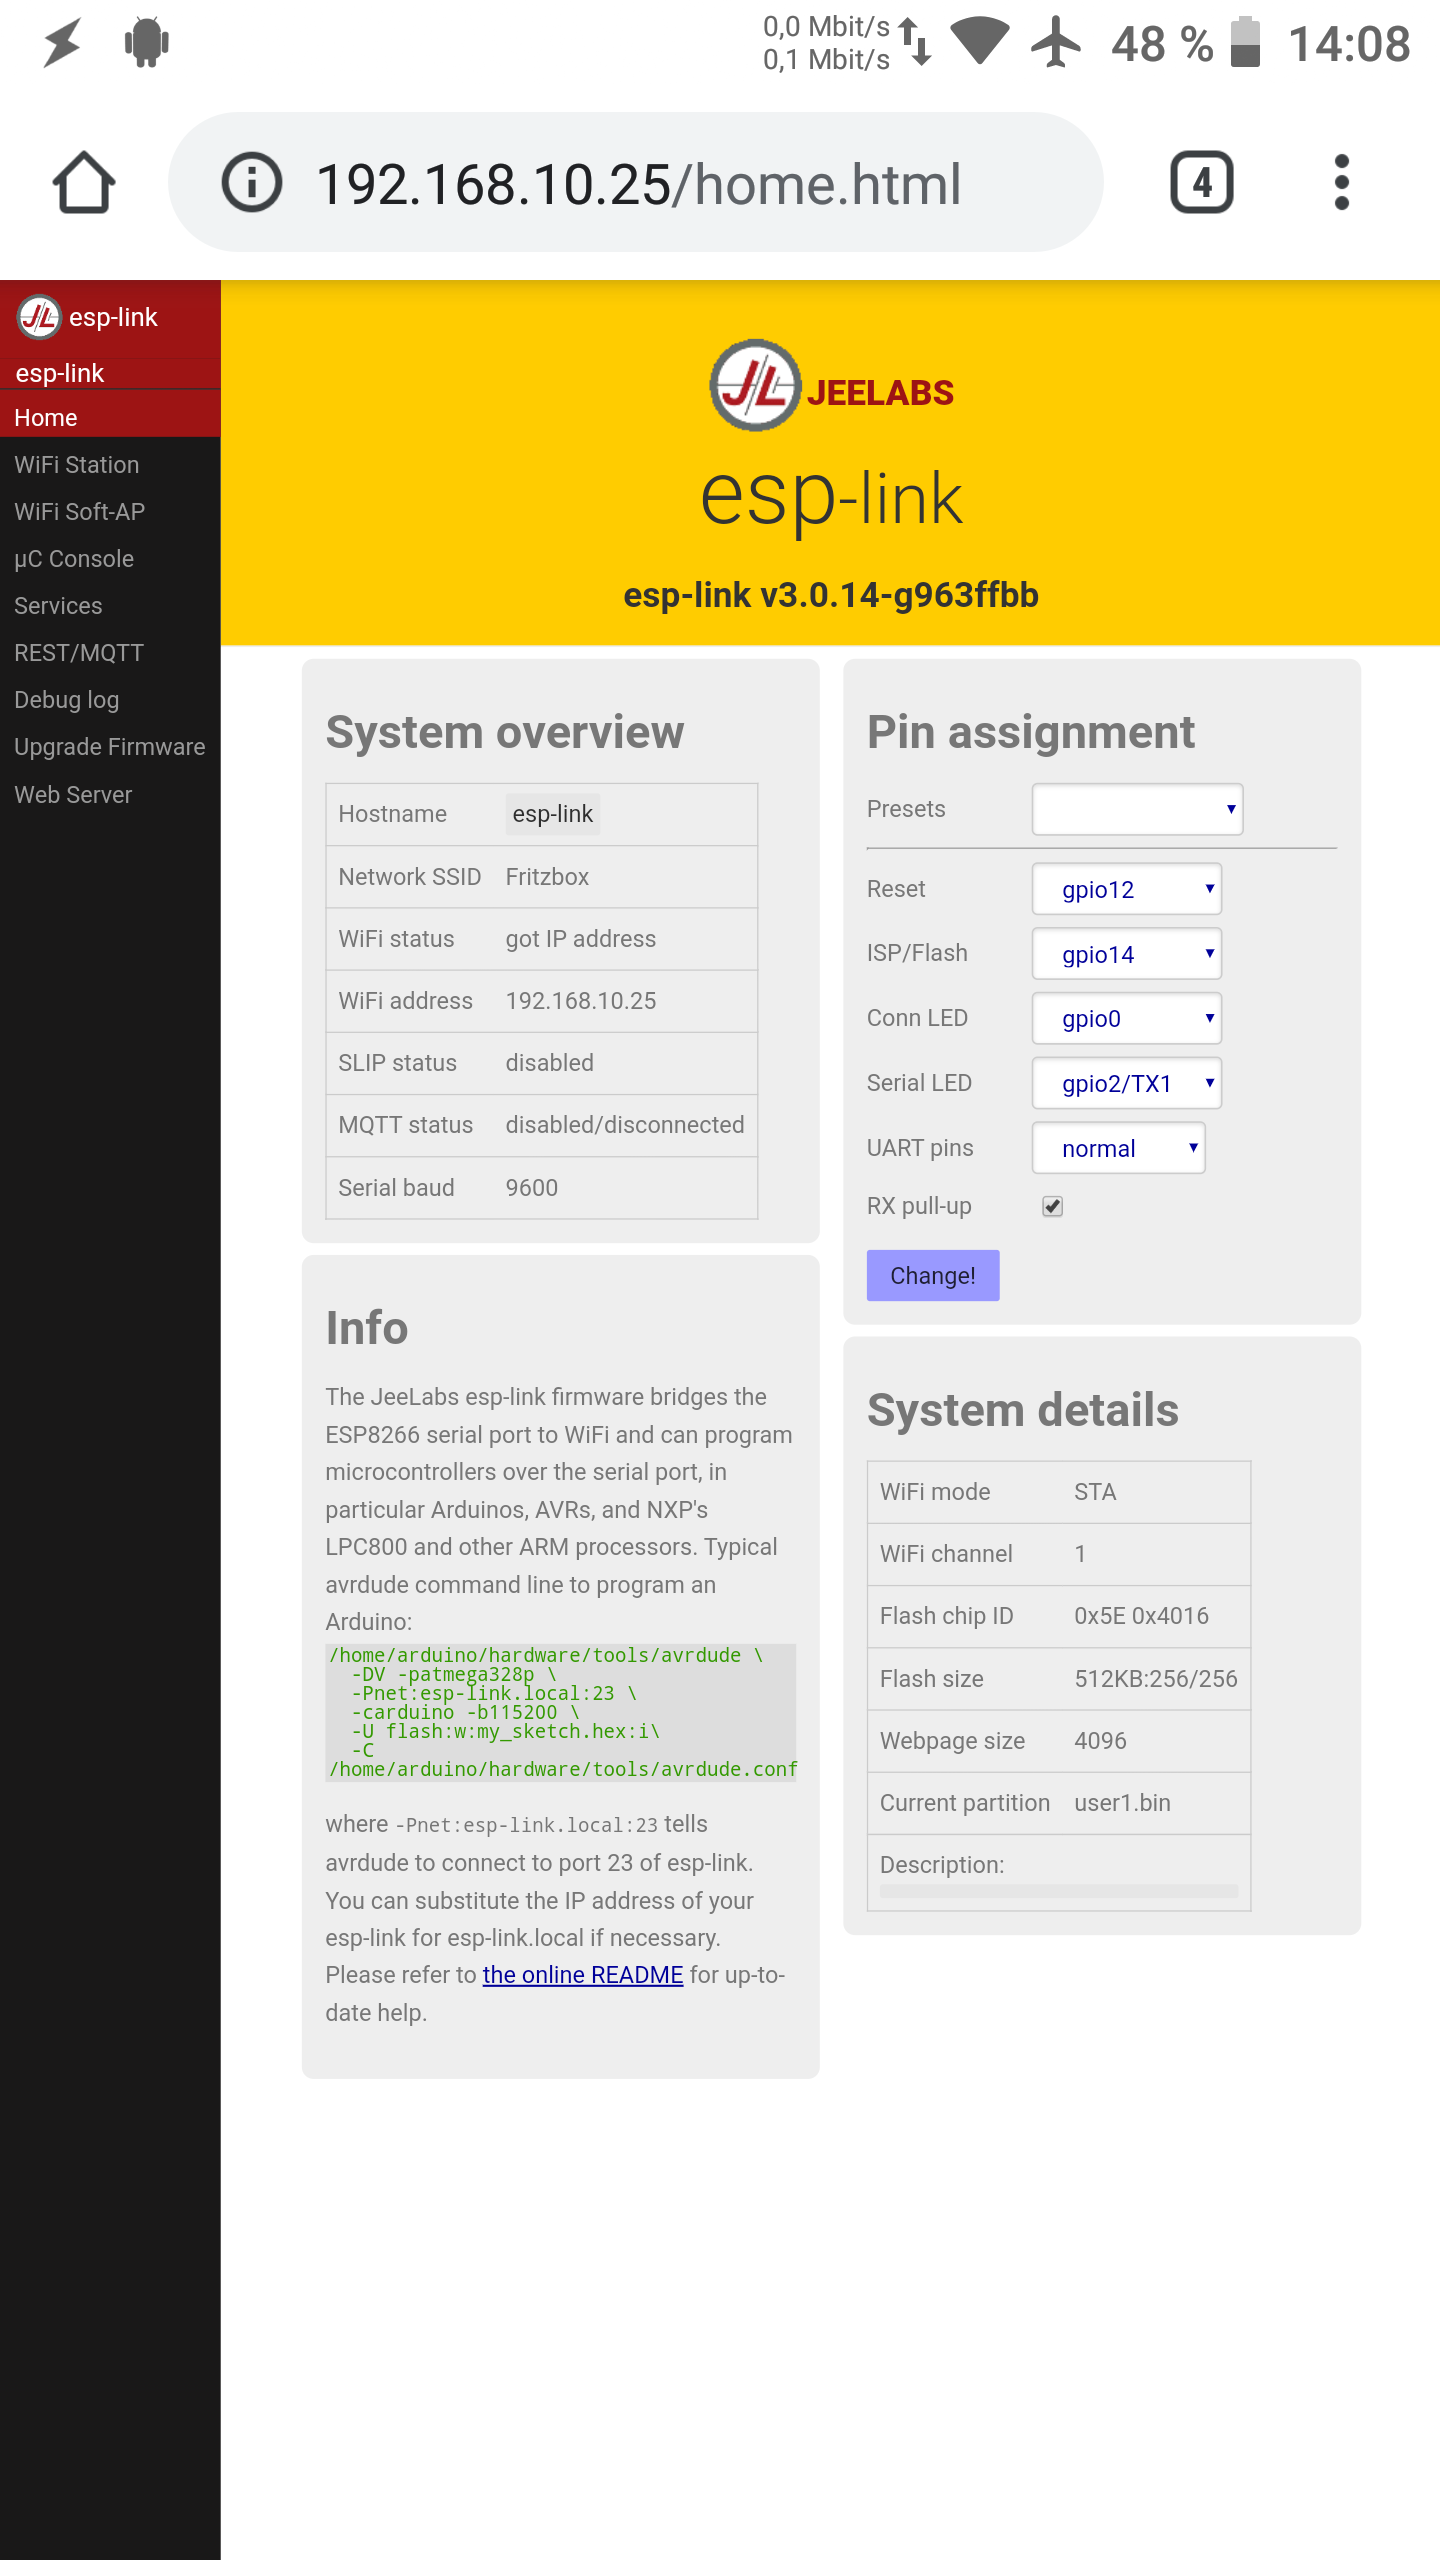Tap the WiFi signal status icon

[x=979, y=42]
